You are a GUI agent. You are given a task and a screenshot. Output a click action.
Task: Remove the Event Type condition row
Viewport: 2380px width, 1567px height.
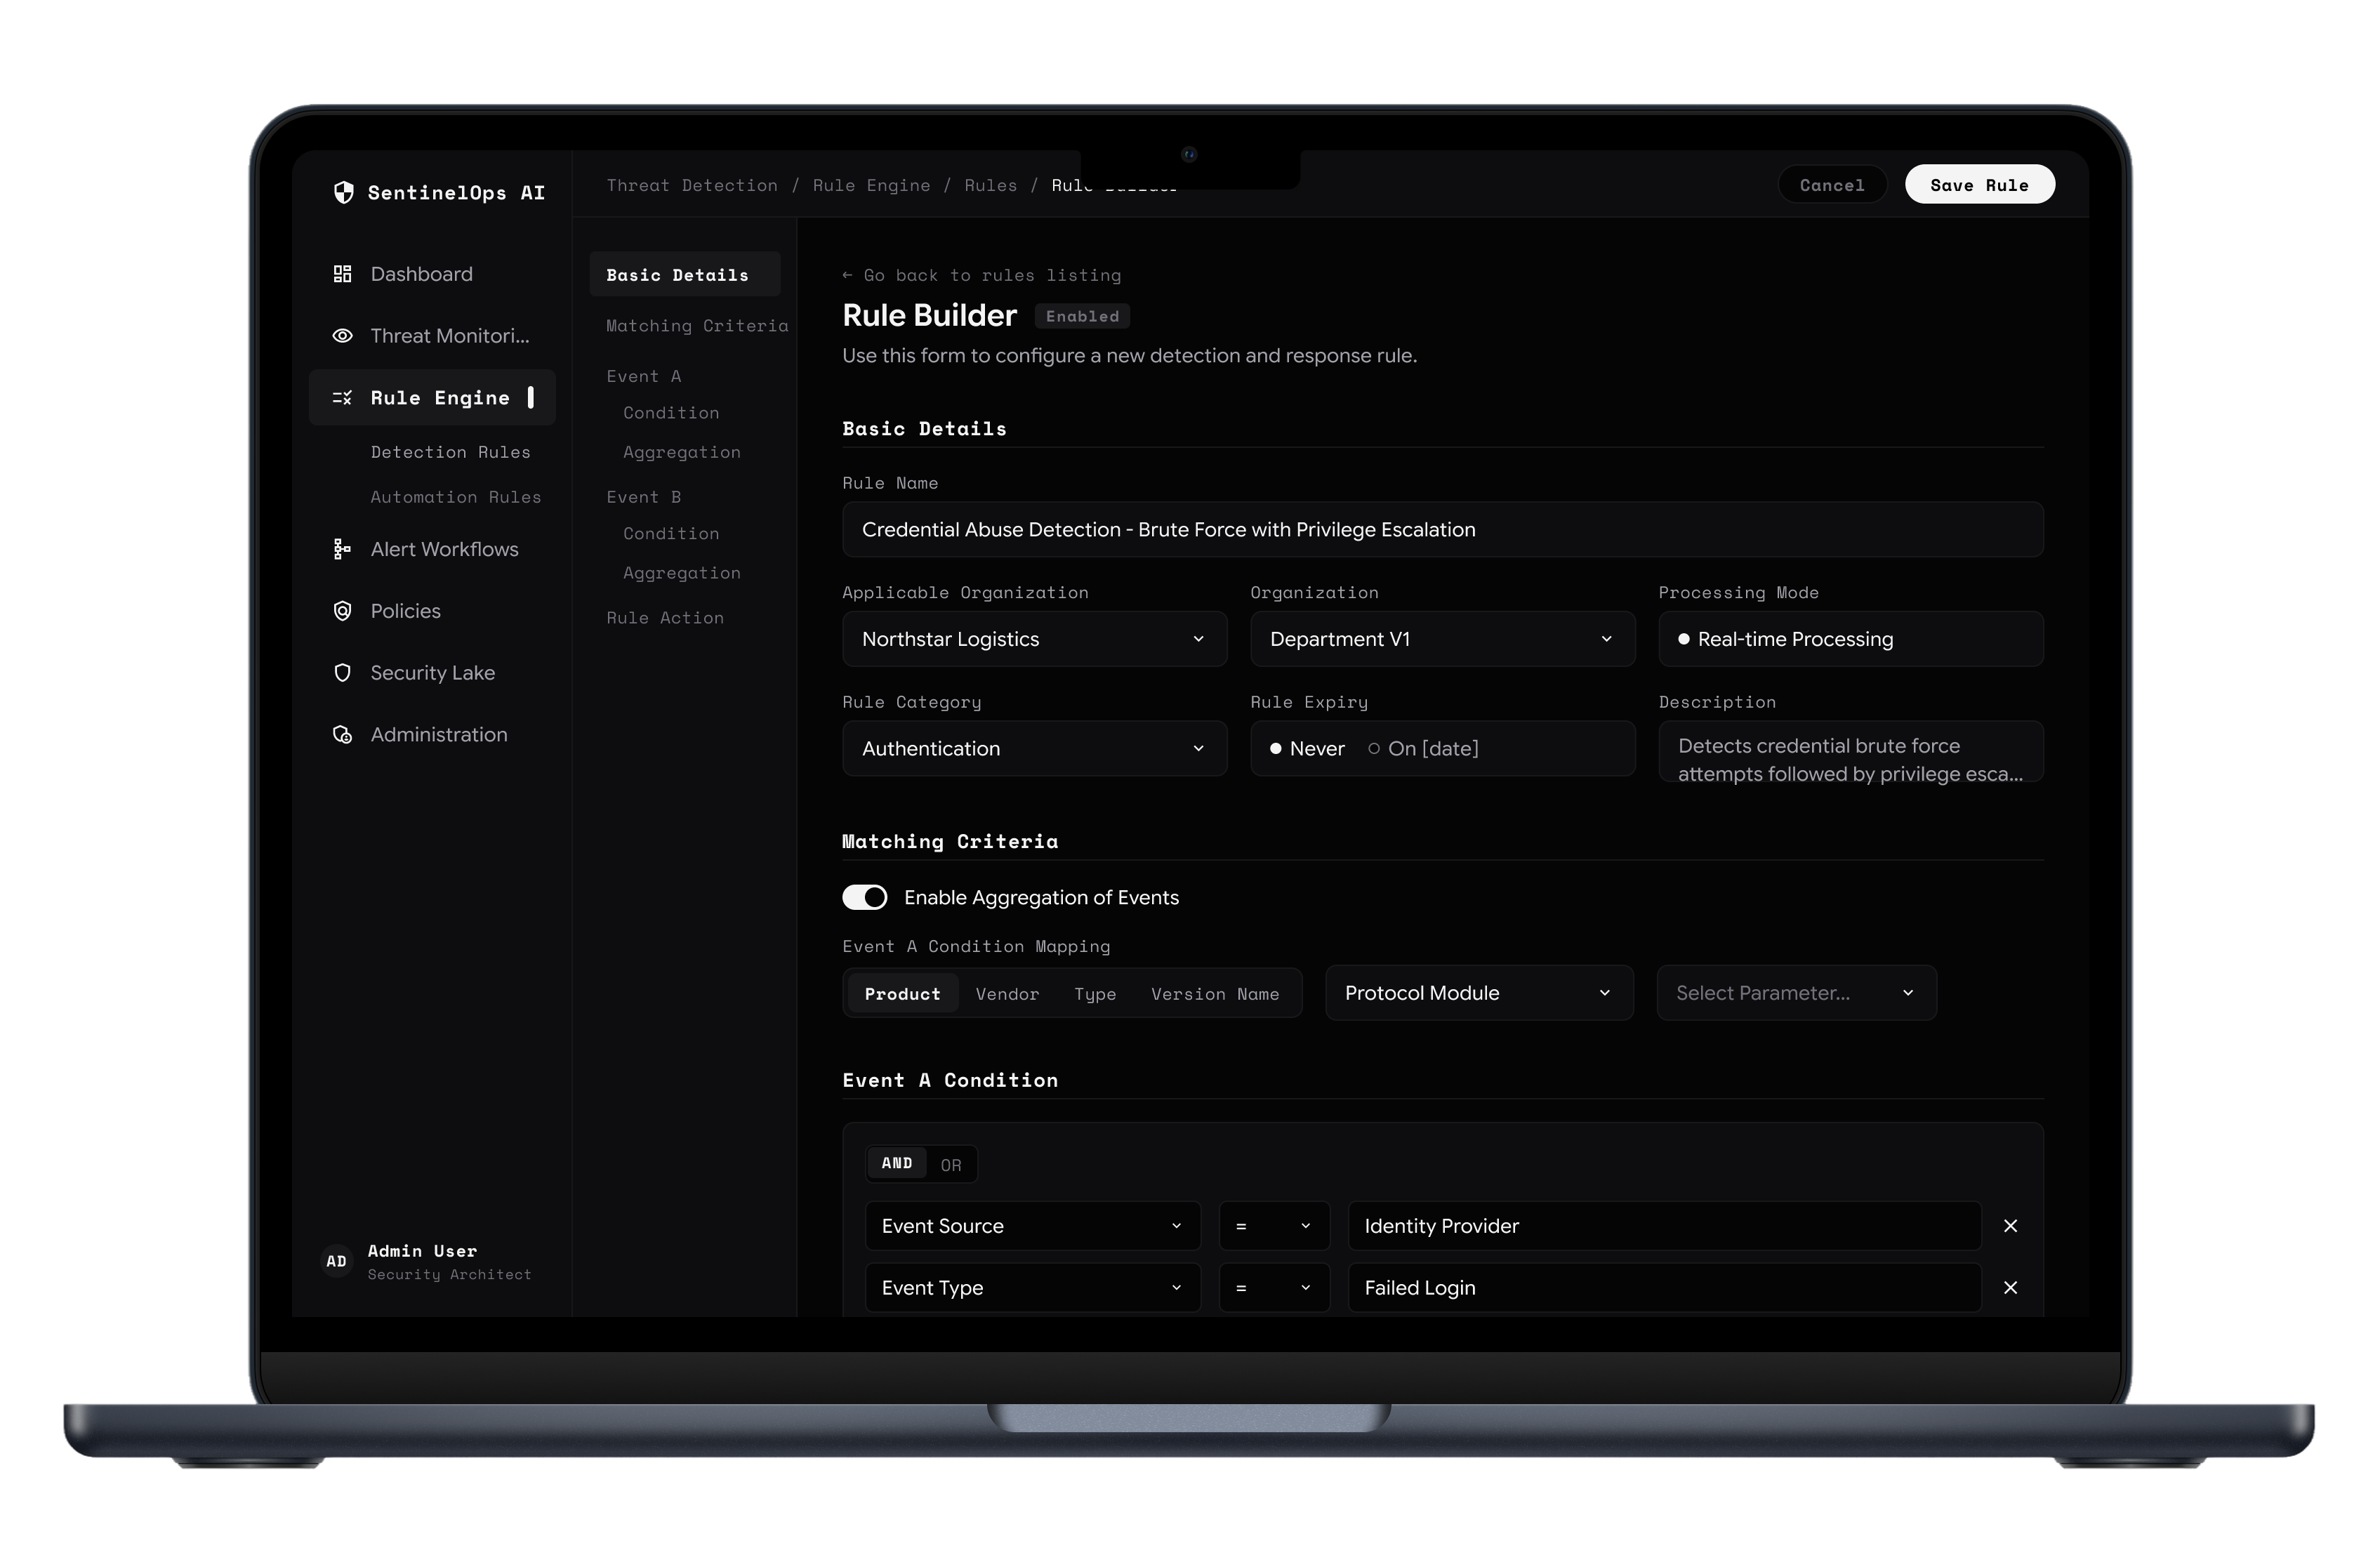[2010, 1288]
